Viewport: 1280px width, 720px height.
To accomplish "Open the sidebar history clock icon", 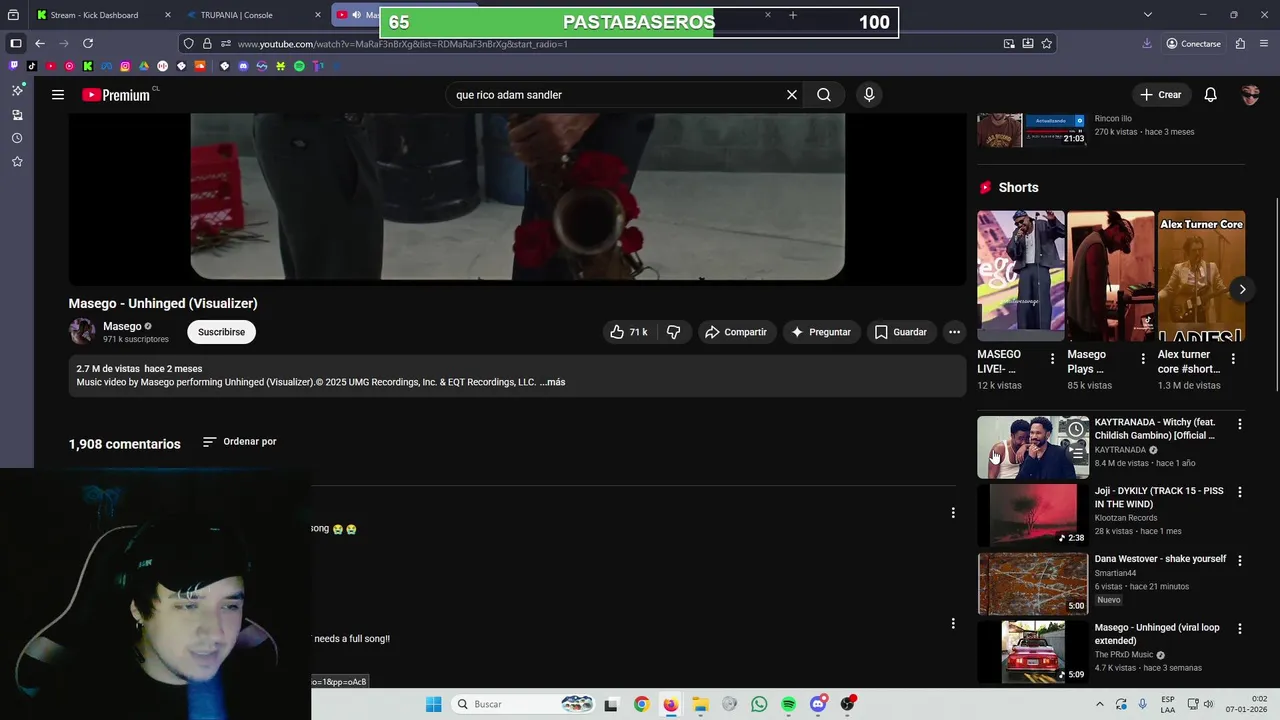I will click(17, 138).
